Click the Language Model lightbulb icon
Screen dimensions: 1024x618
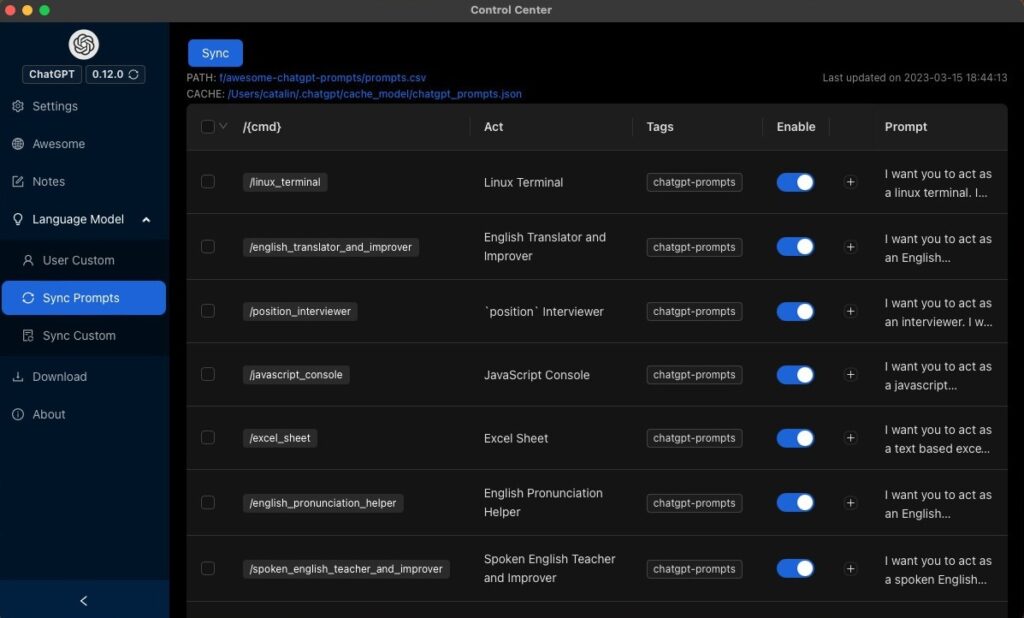(18, 220)
